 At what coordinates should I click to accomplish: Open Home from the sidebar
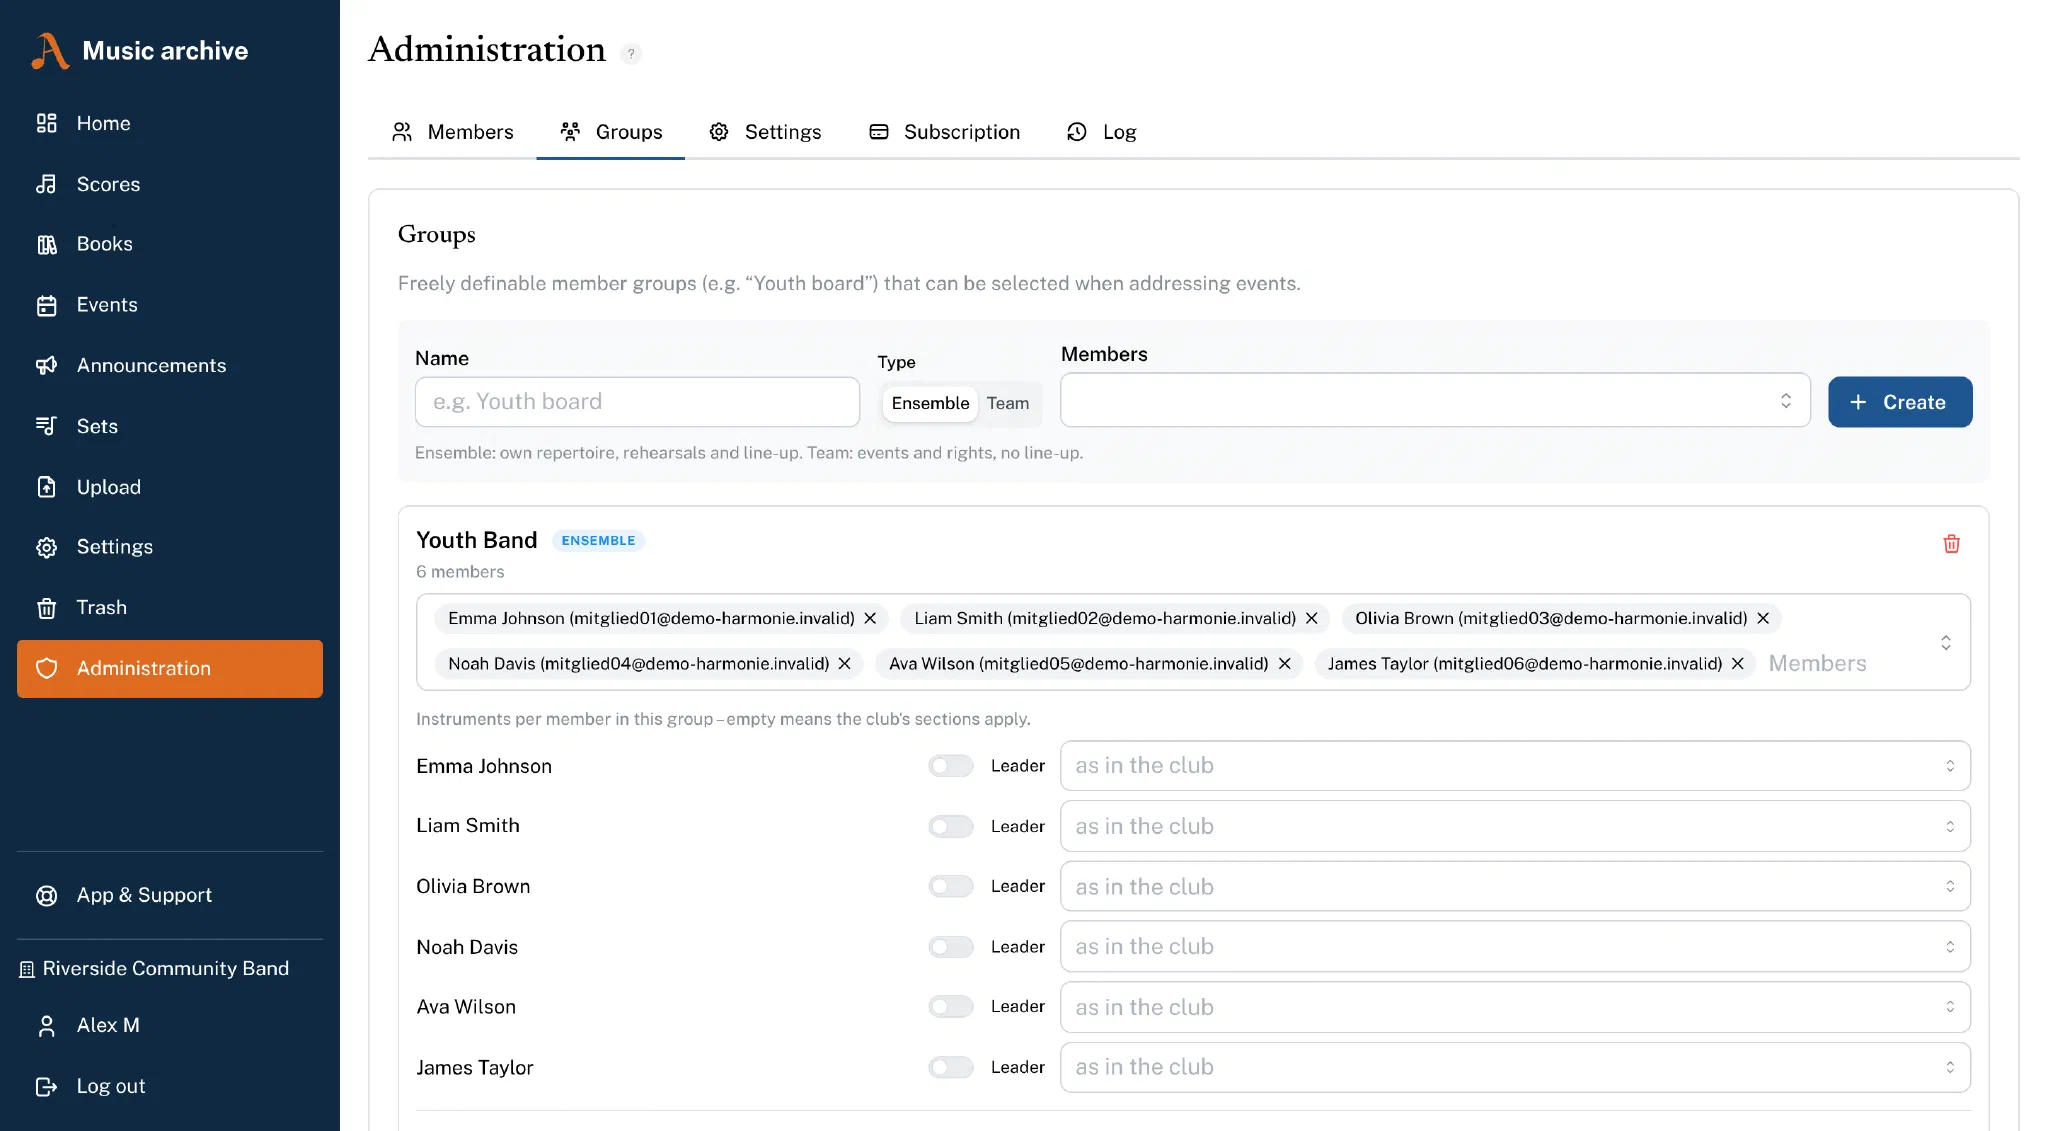(170, 123)
